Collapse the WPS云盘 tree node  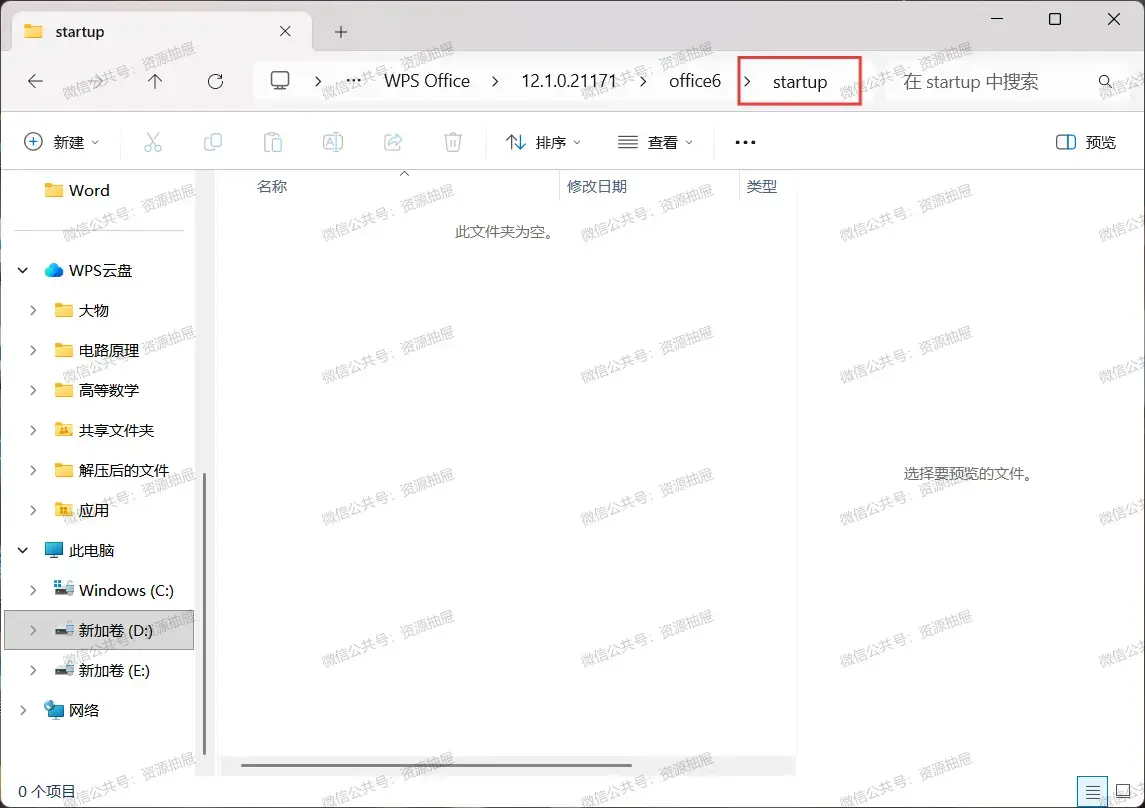point(23,271)
